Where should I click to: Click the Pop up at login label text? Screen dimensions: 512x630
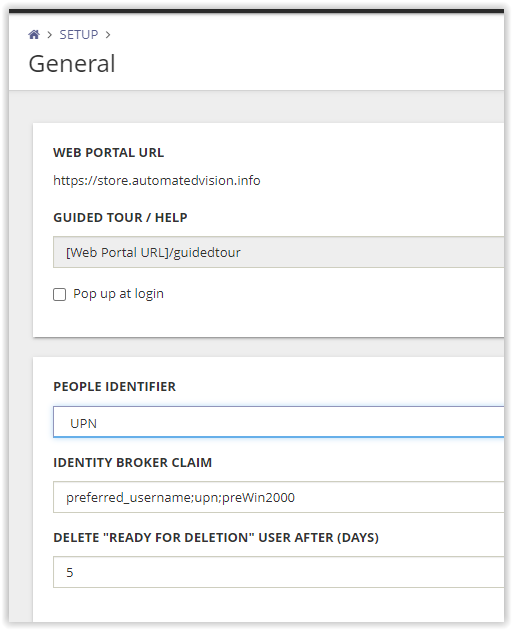pos(118,294)
